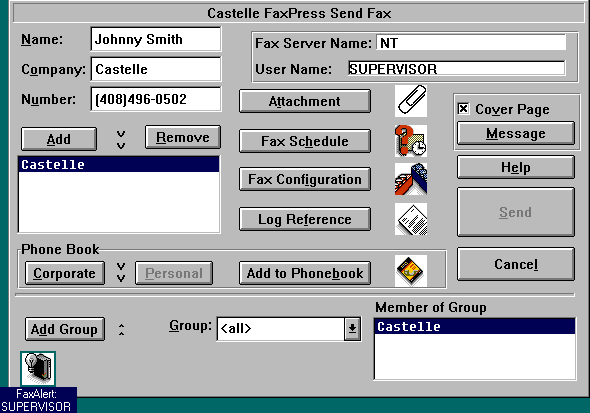590x413 pixels.
Task: Click the <all> group combo box text
Action: [281, 329]
